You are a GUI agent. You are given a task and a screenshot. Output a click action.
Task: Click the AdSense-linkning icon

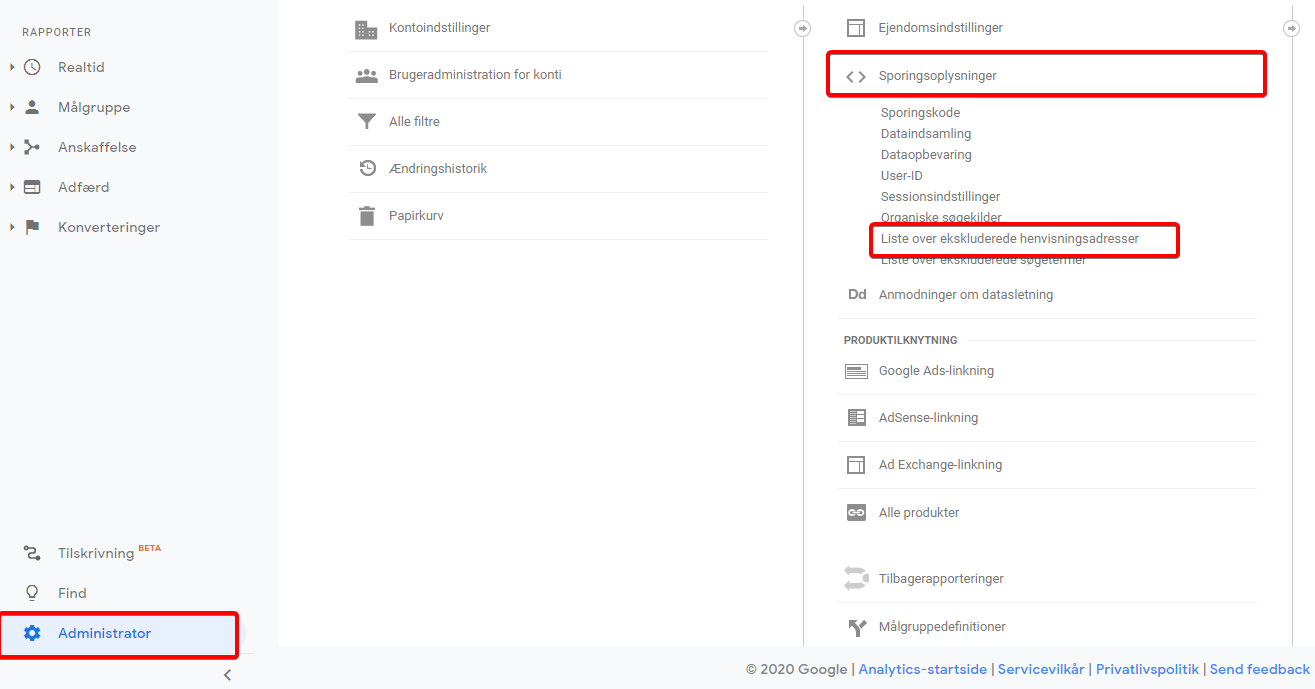[x=856, y=418]
